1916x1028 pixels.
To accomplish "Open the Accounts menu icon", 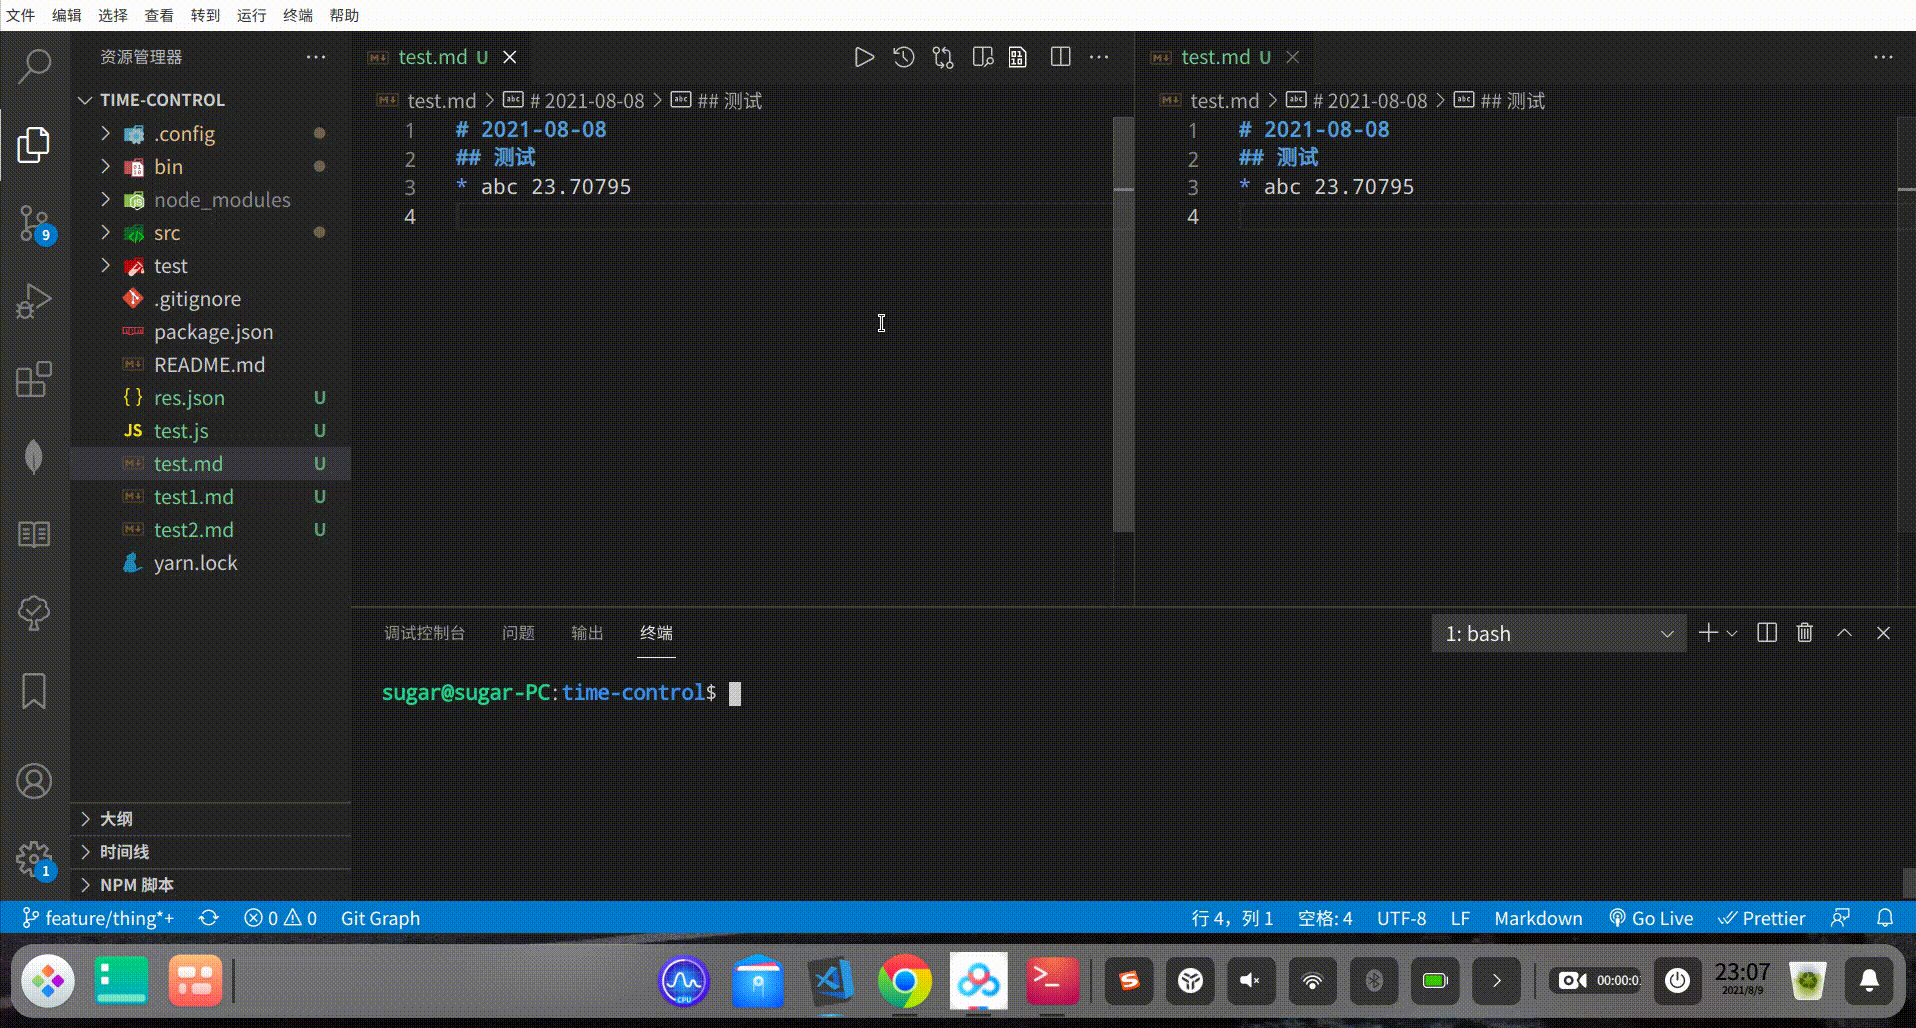I will [x=34, y=781].
